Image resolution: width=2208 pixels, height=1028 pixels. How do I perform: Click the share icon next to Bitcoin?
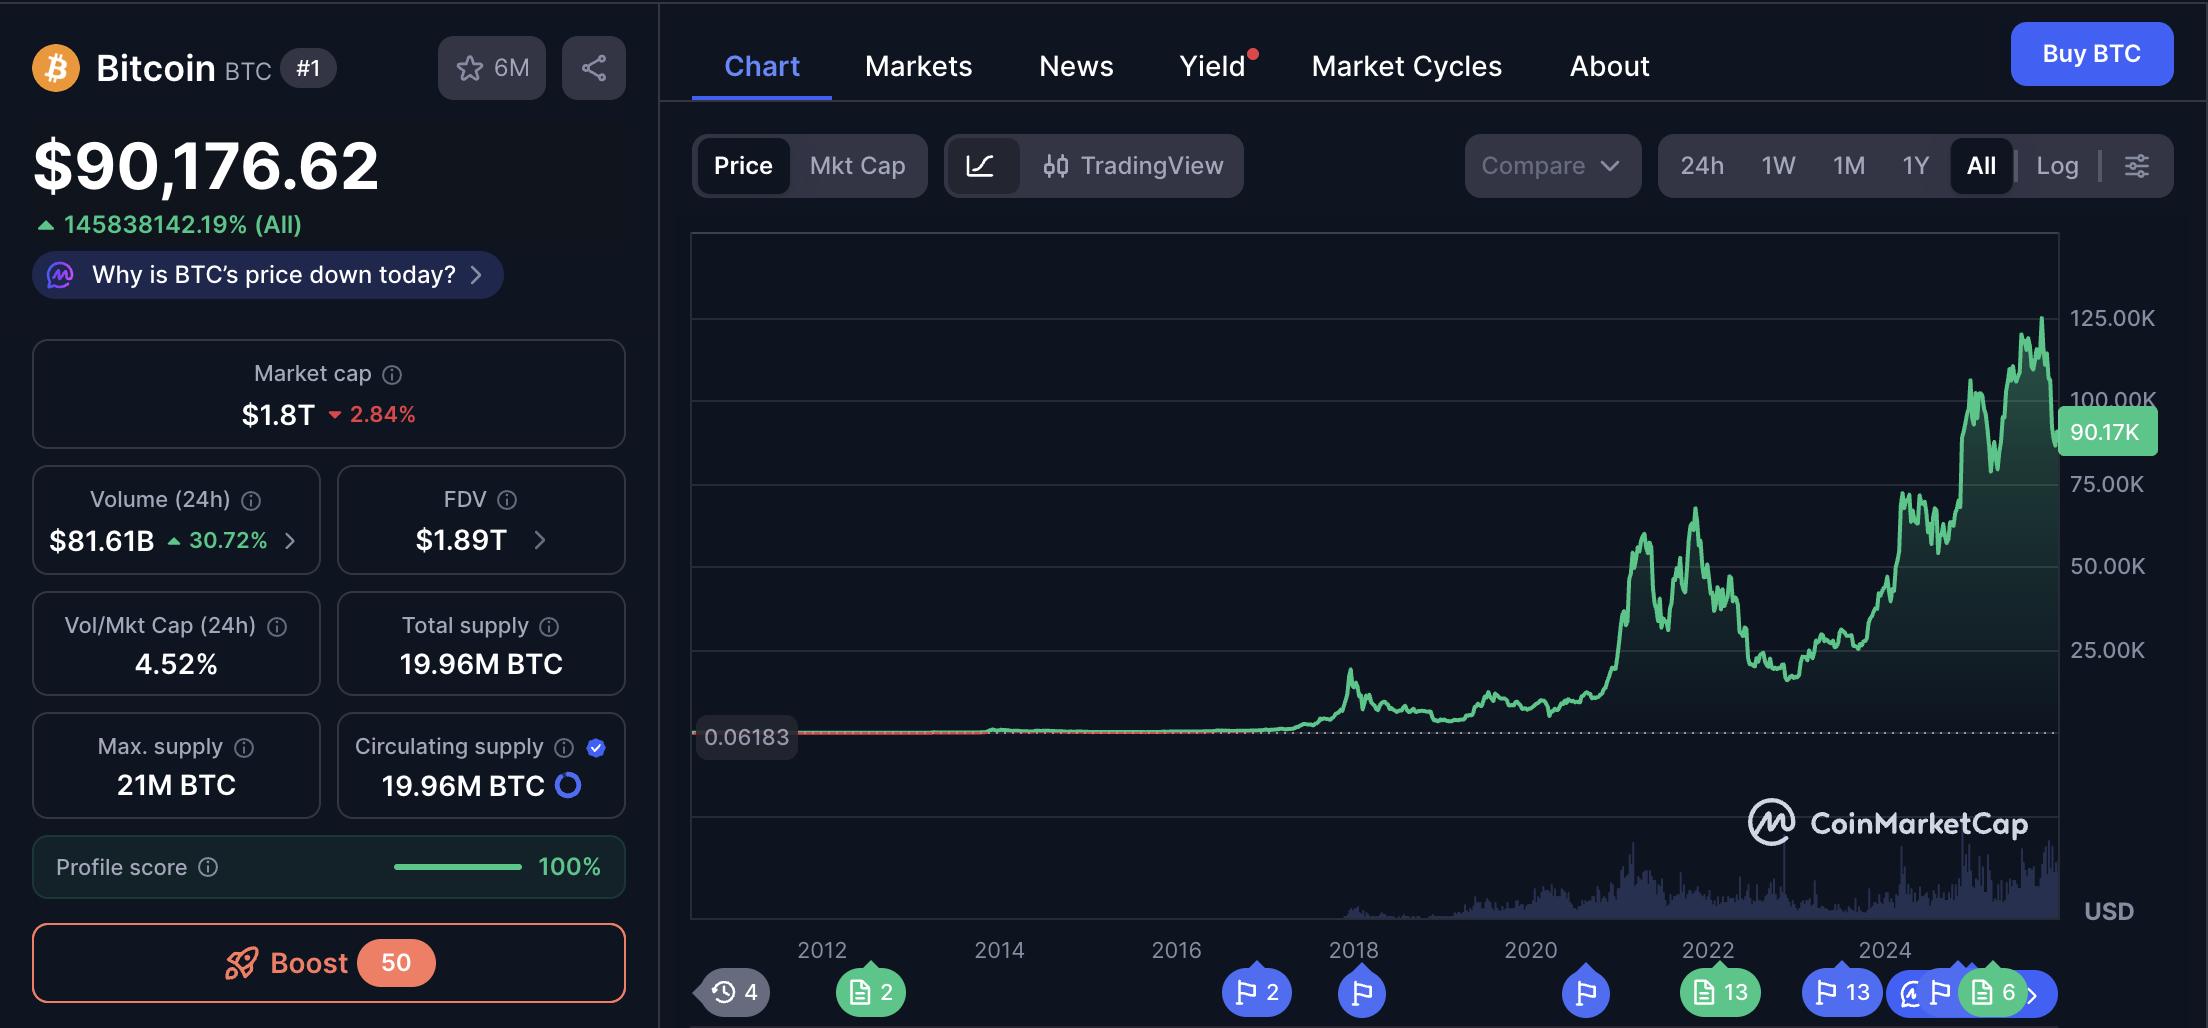[594, 67]
